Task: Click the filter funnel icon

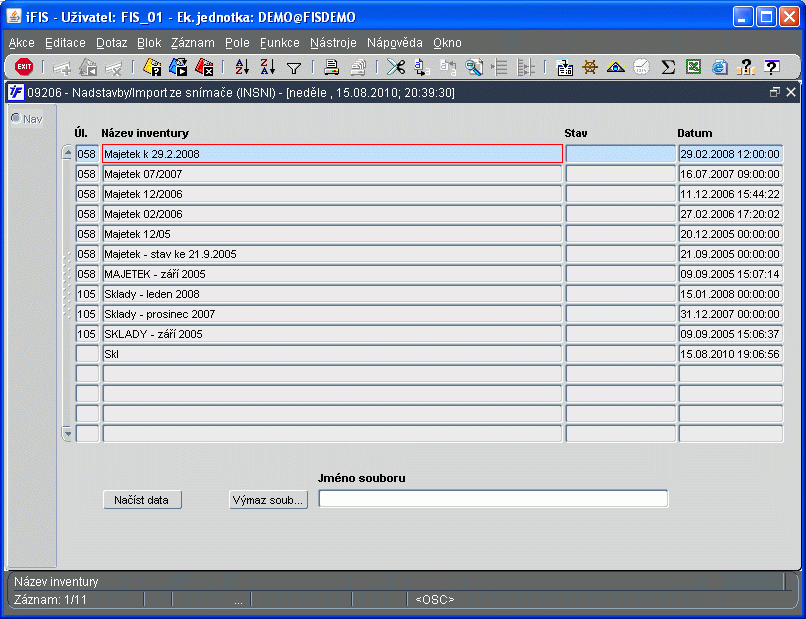Action: [294, 68]
